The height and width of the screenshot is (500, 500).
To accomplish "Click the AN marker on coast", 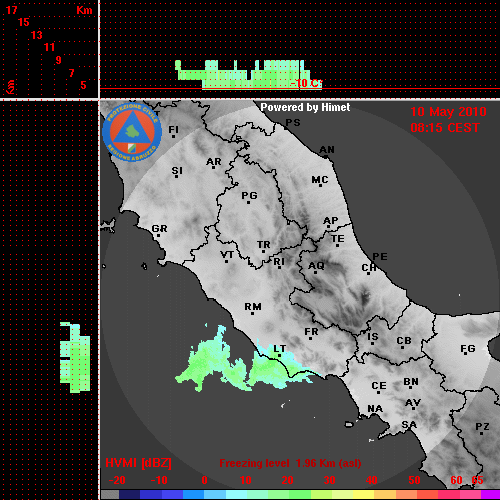I will (327, 150).
